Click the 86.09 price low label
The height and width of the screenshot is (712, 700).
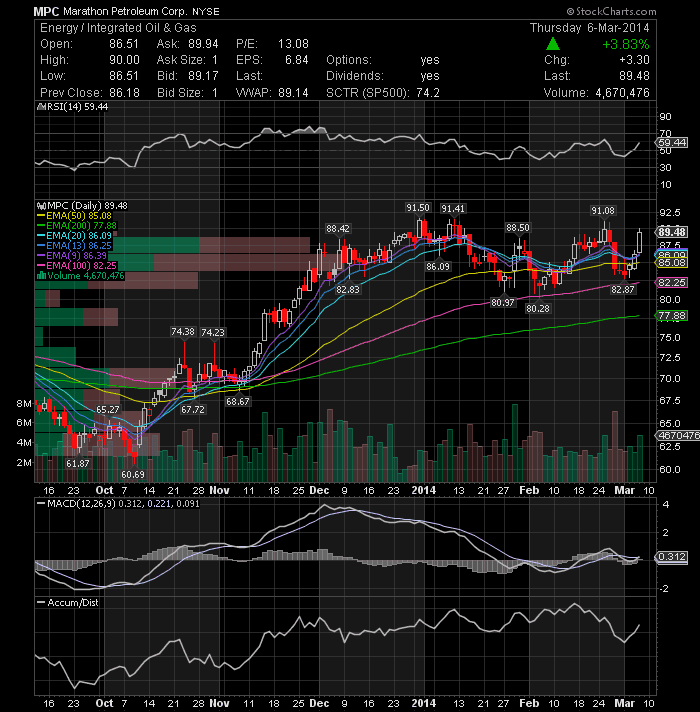pos(438,267)
